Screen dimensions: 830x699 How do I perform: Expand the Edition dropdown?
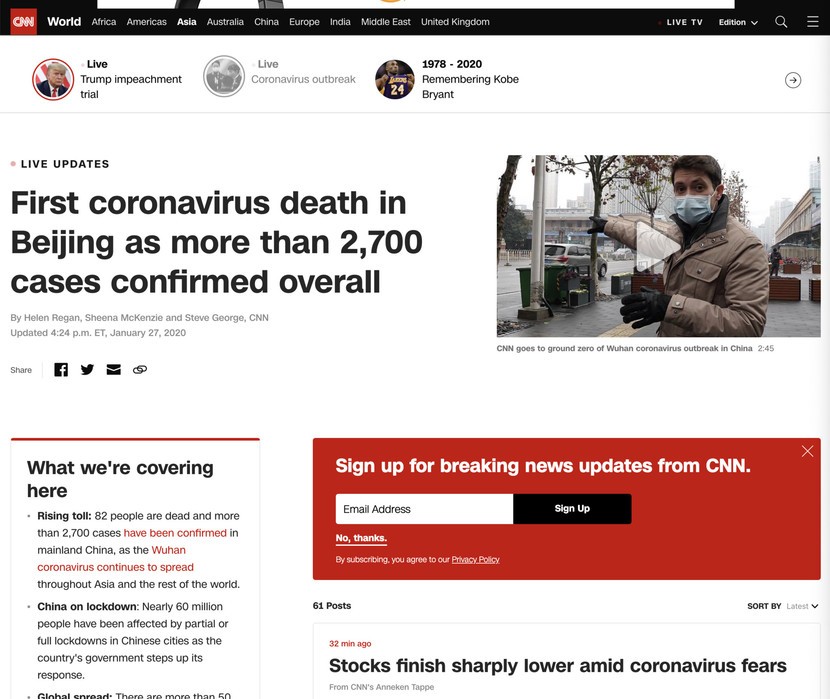click(738, 22)
